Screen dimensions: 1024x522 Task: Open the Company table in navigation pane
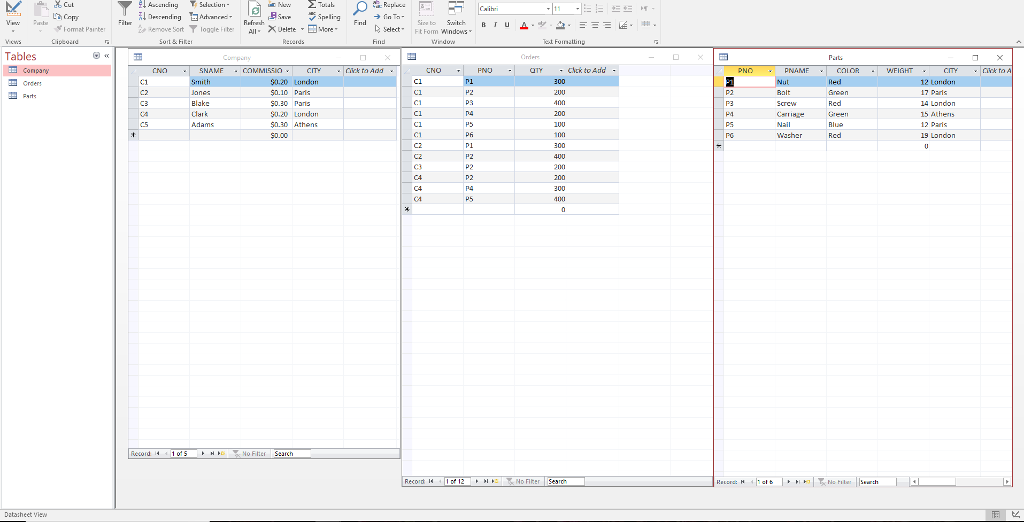tap(57, 71)
